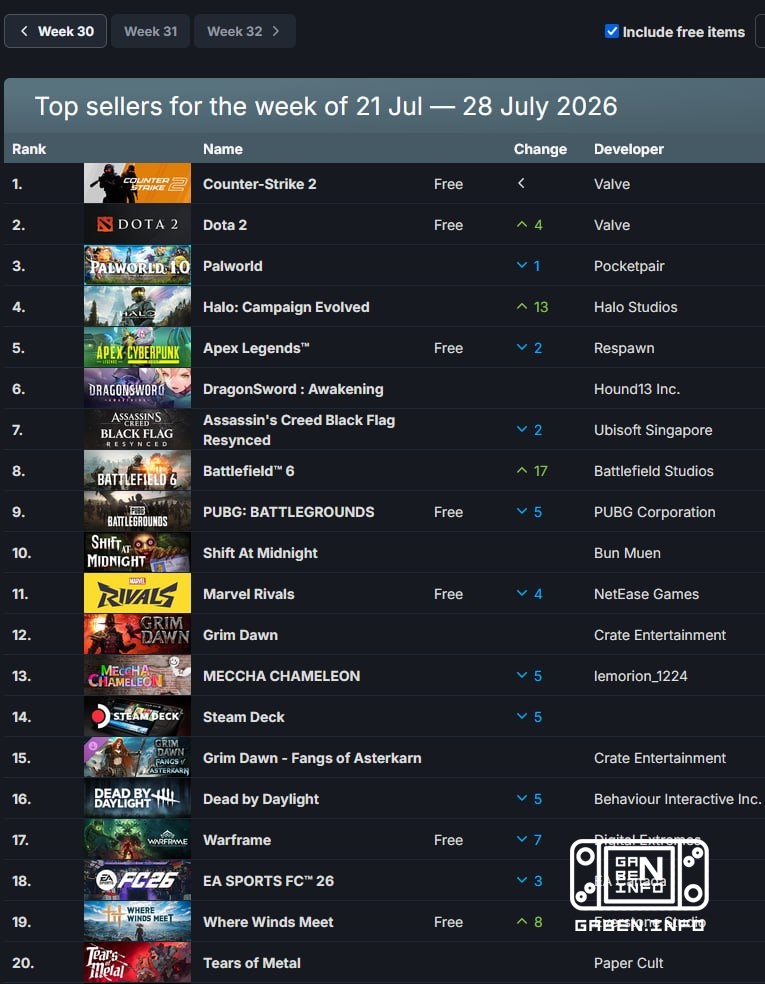Open Grim Dawn - Fangs of Asterkarn title

[312, 758]
